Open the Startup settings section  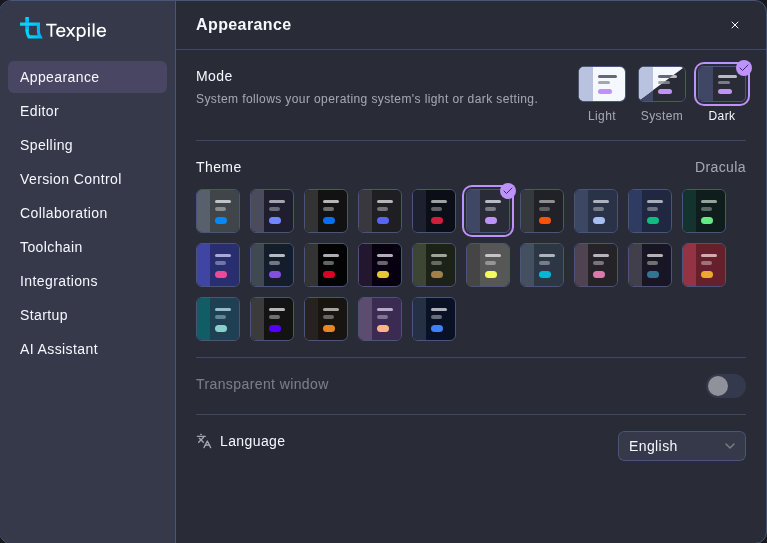point(88,315)
